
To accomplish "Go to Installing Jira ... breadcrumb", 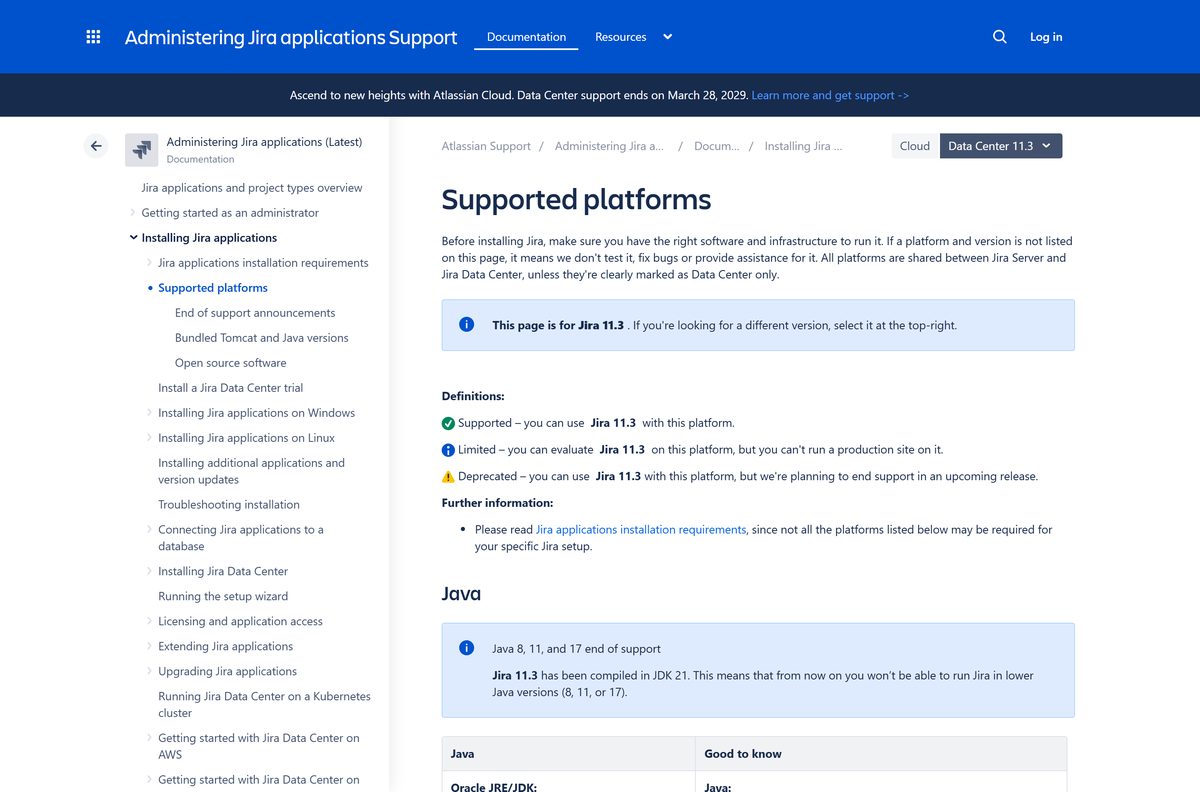I will click(803, 146).
